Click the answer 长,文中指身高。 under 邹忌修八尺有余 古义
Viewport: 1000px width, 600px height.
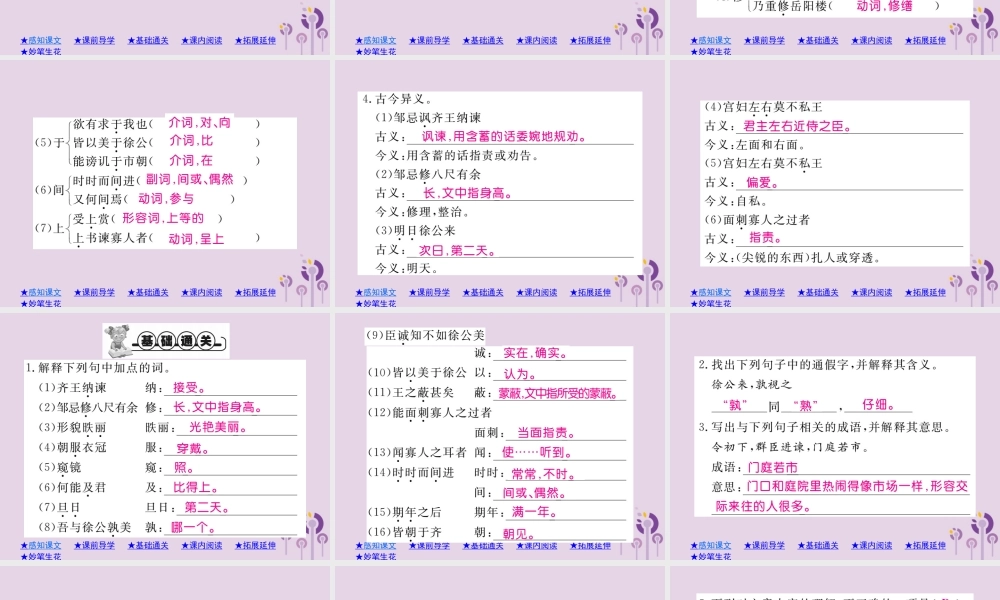coord(468,193)
